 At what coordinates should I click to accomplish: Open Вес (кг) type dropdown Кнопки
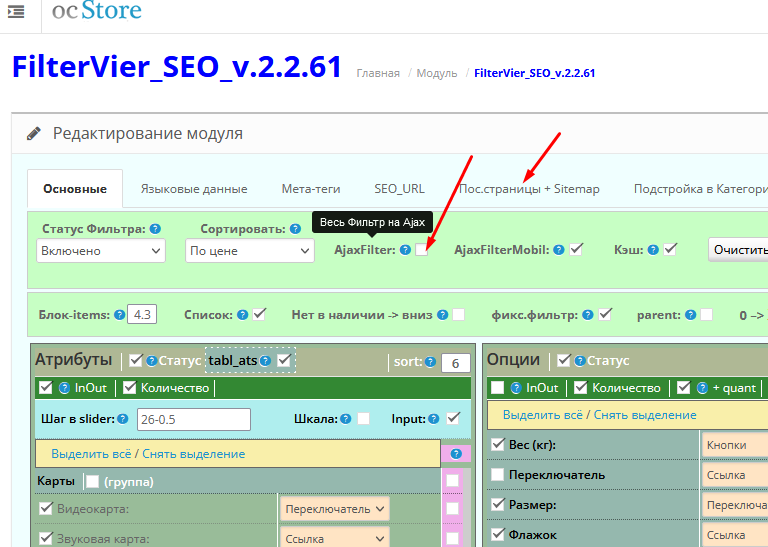point(735,445)
